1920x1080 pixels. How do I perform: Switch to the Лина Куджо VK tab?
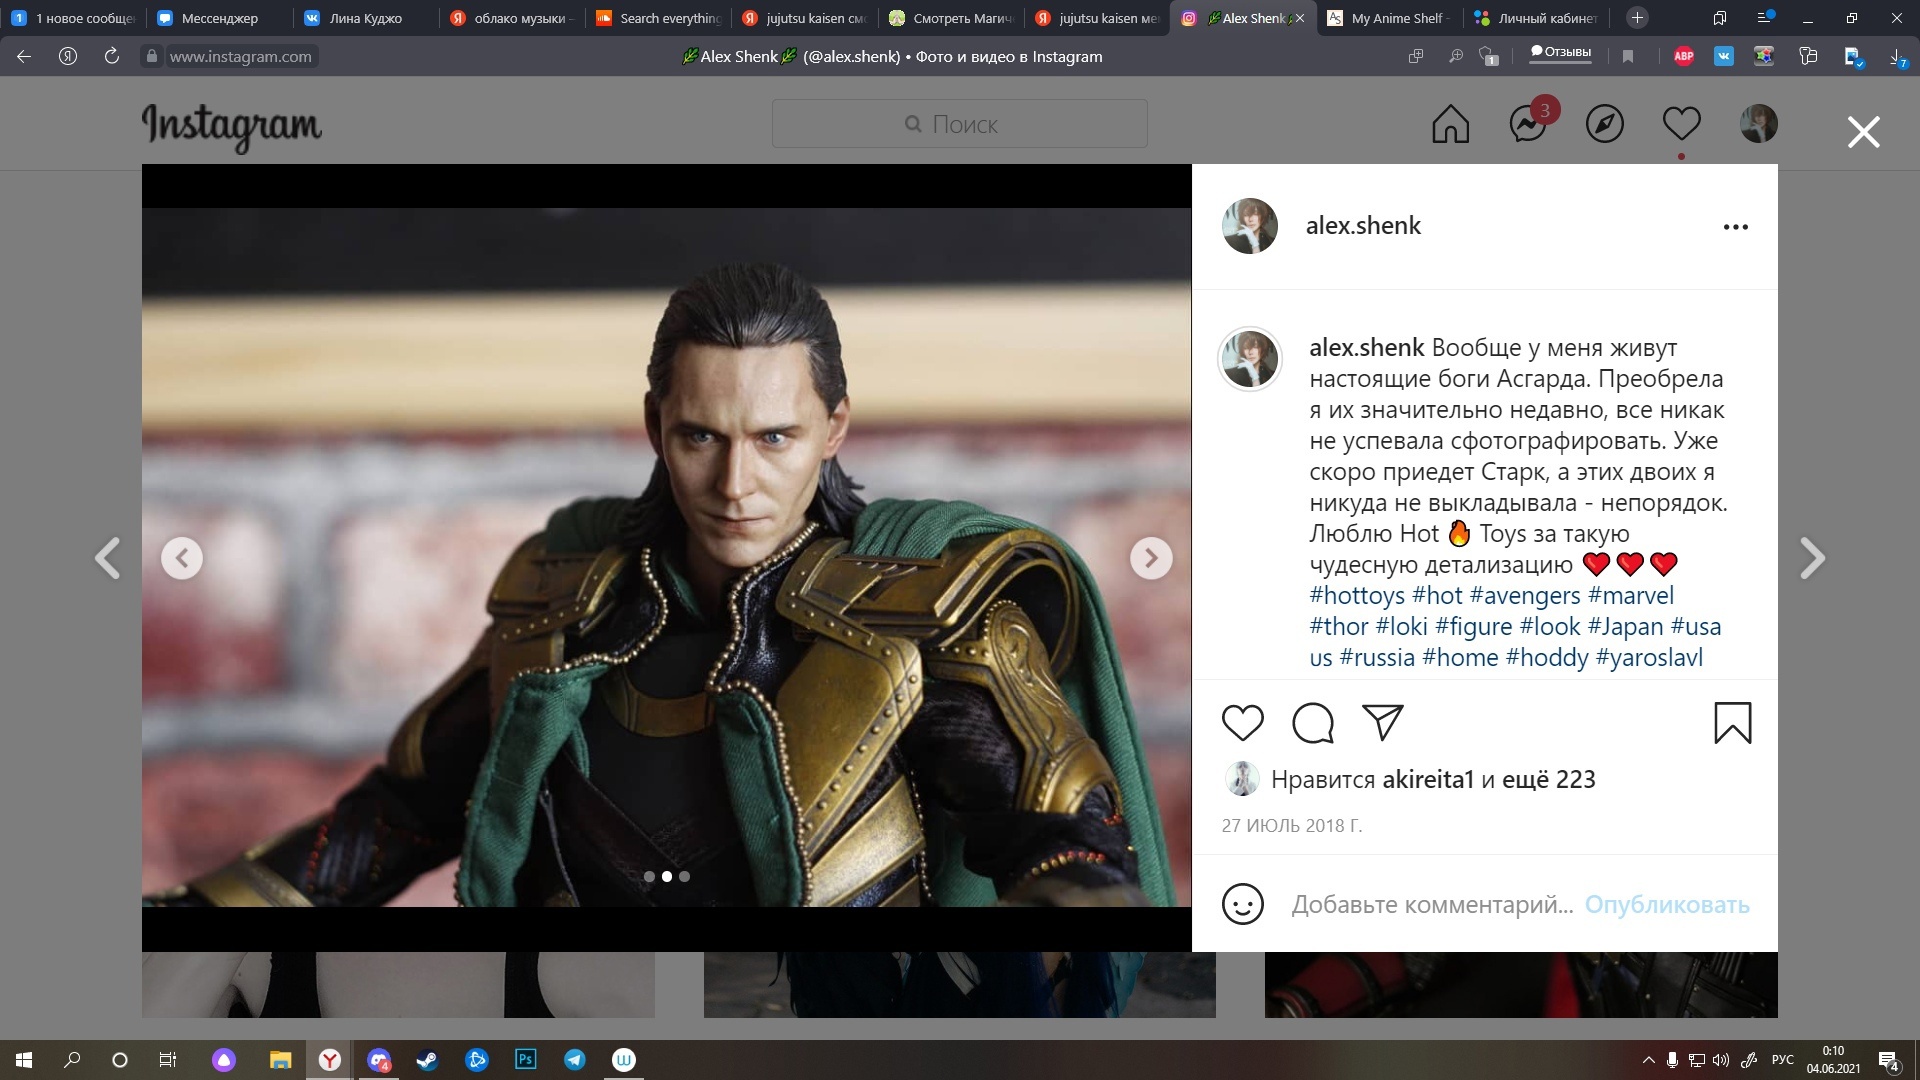tap(365, 18)
